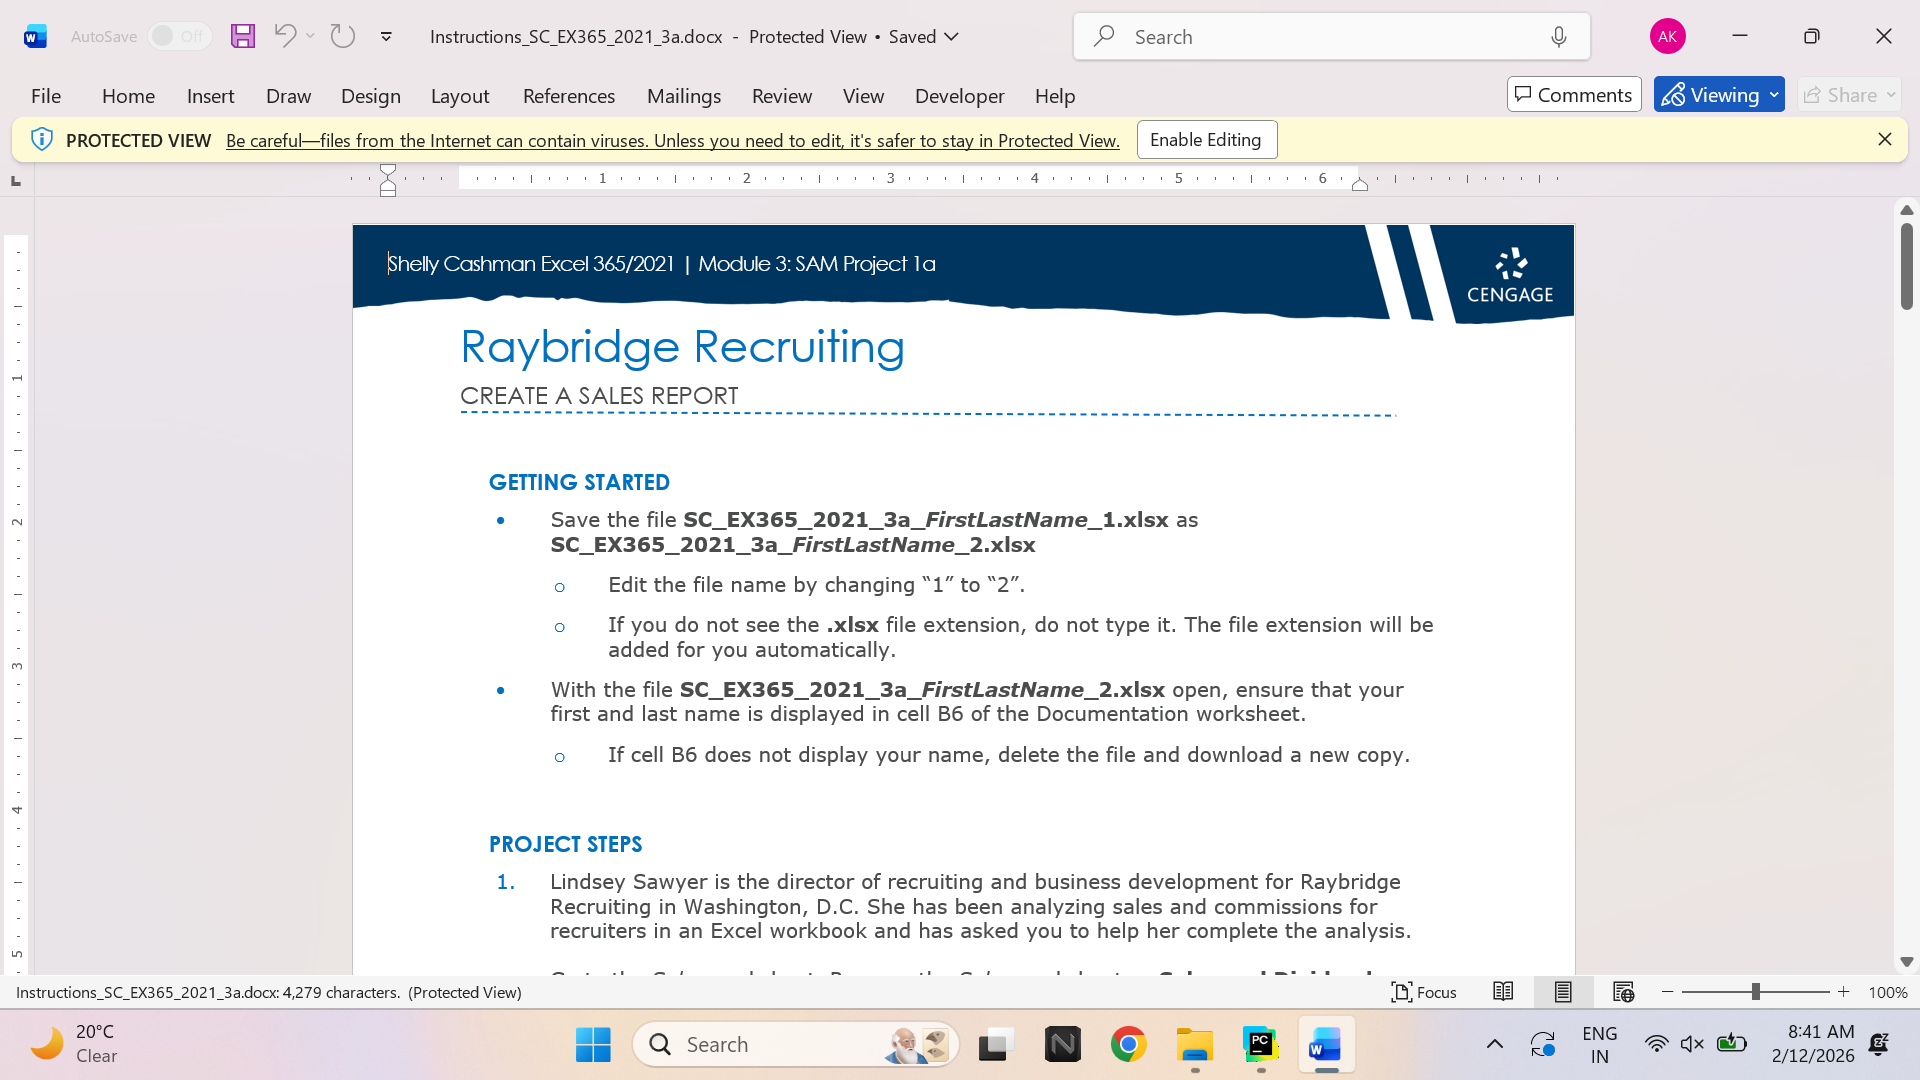Open Customize Quick Access Toolbar dropdown
This screenshot has width=1920, height=1080.
[x=386, y=37]
